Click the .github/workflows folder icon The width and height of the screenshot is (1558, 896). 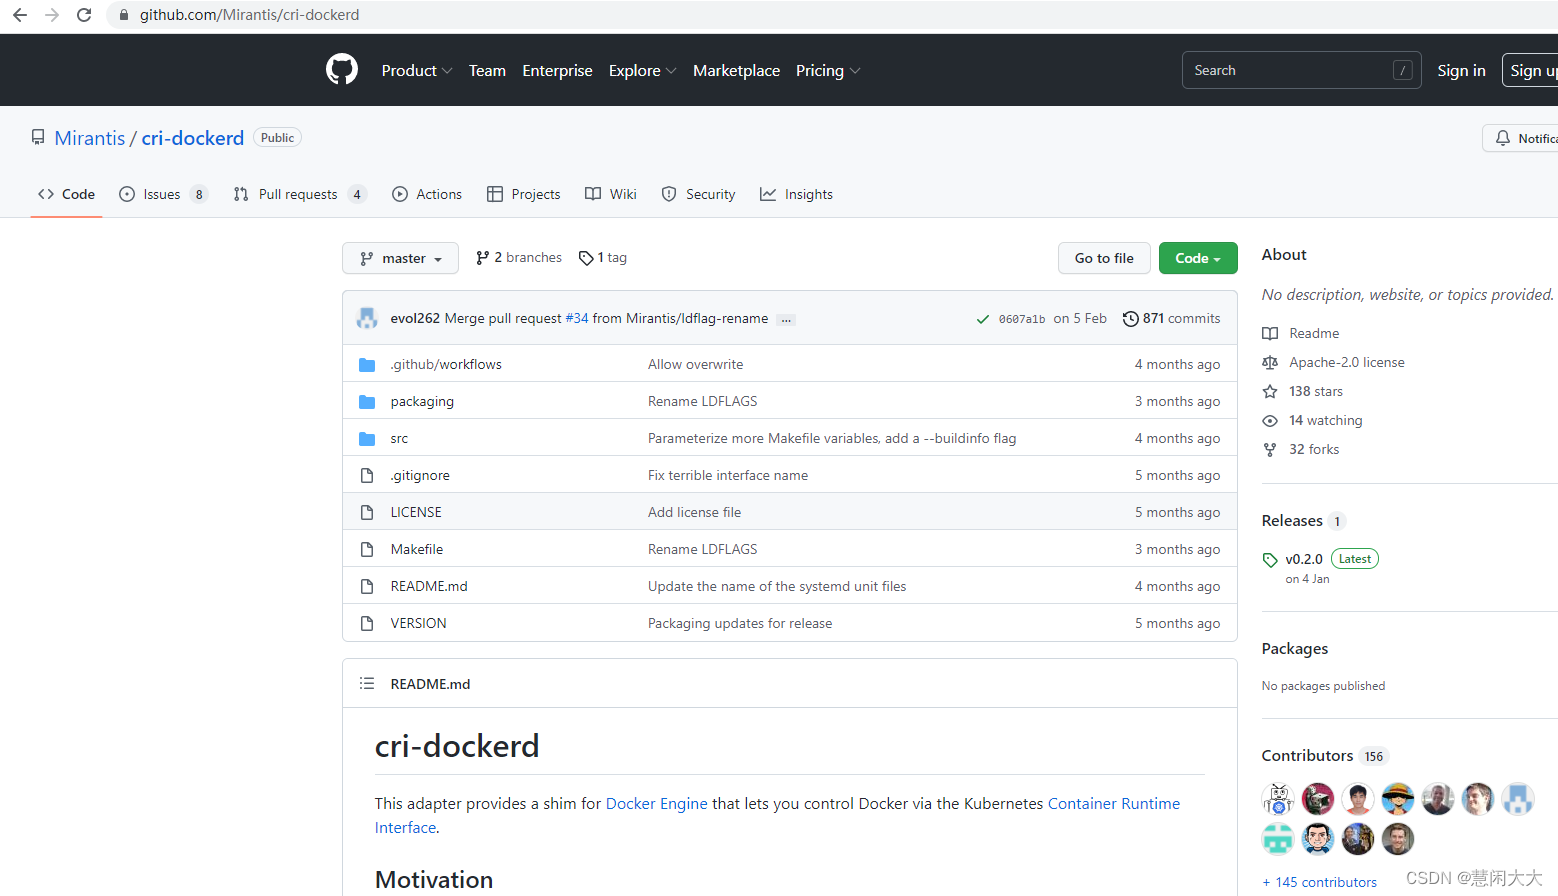click(x=367, y=364)
